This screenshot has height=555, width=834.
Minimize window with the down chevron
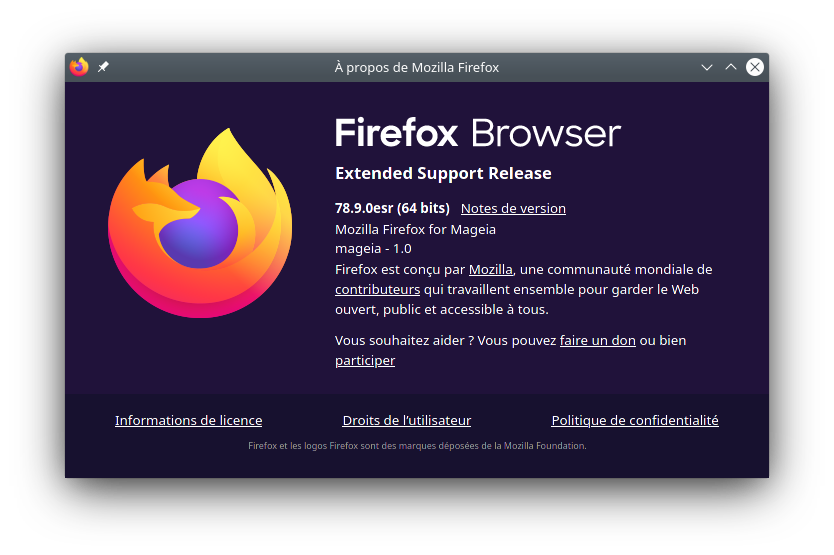(706, 68)
